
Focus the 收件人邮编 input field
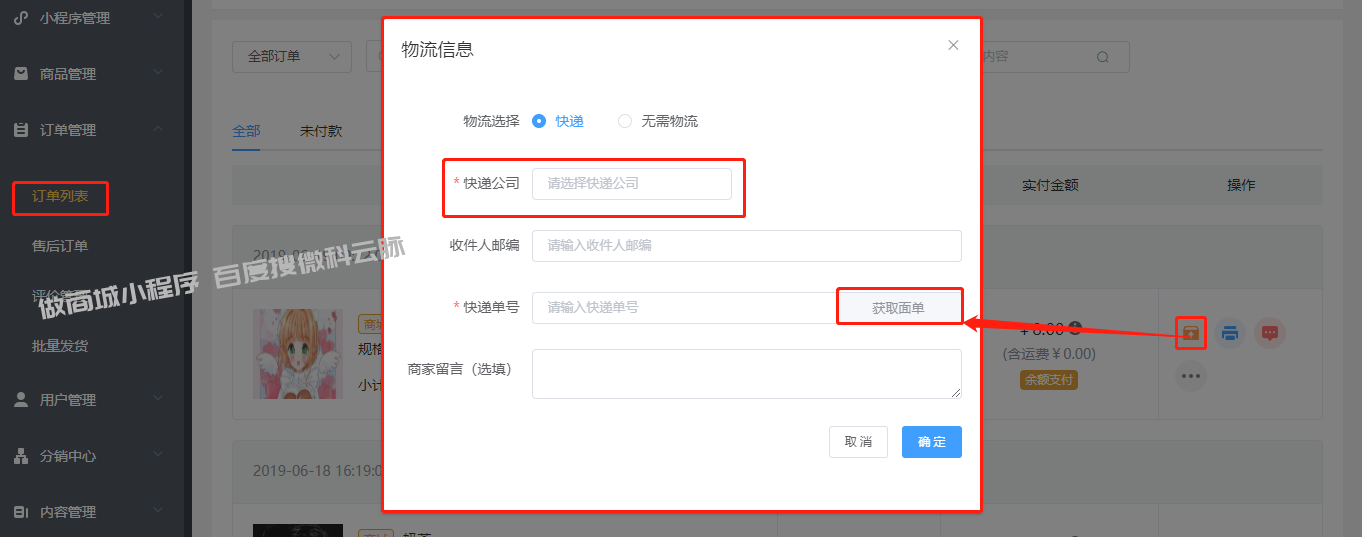[747, 246]
